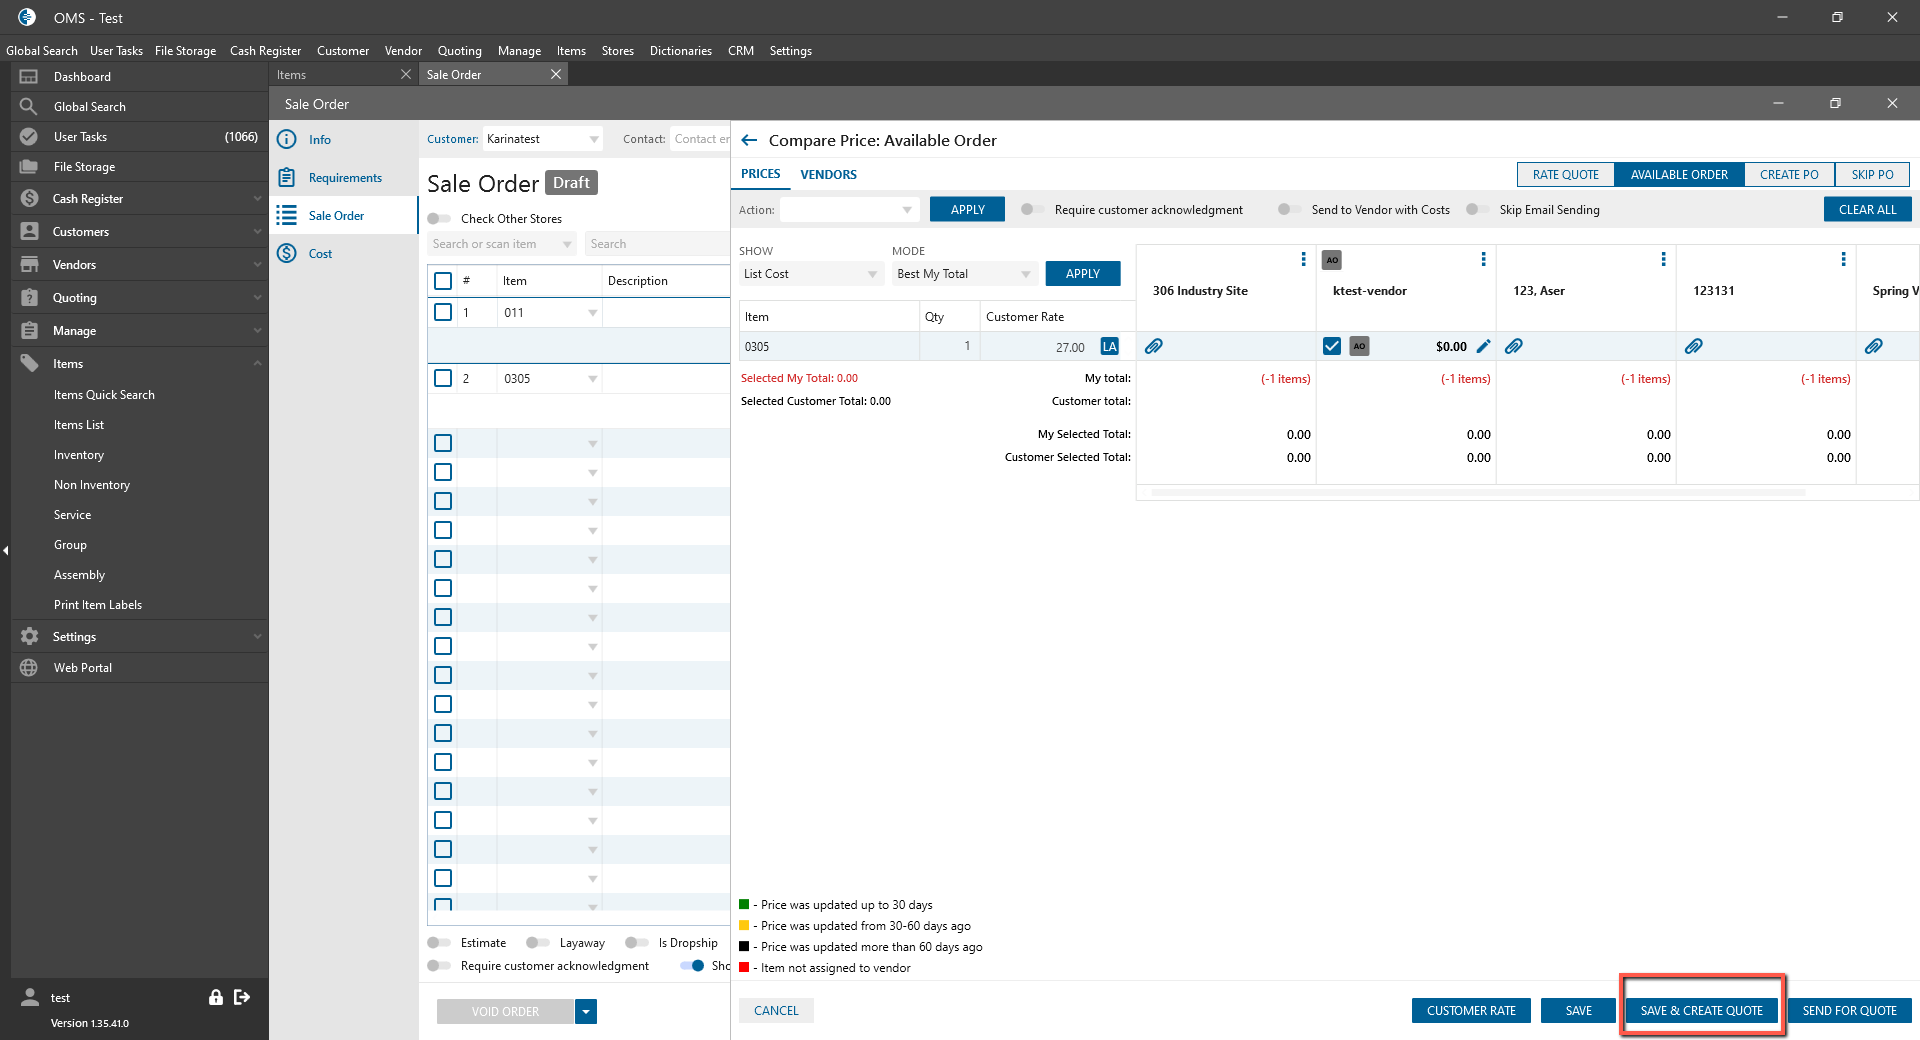Click the Cost dollar icon

287,254
